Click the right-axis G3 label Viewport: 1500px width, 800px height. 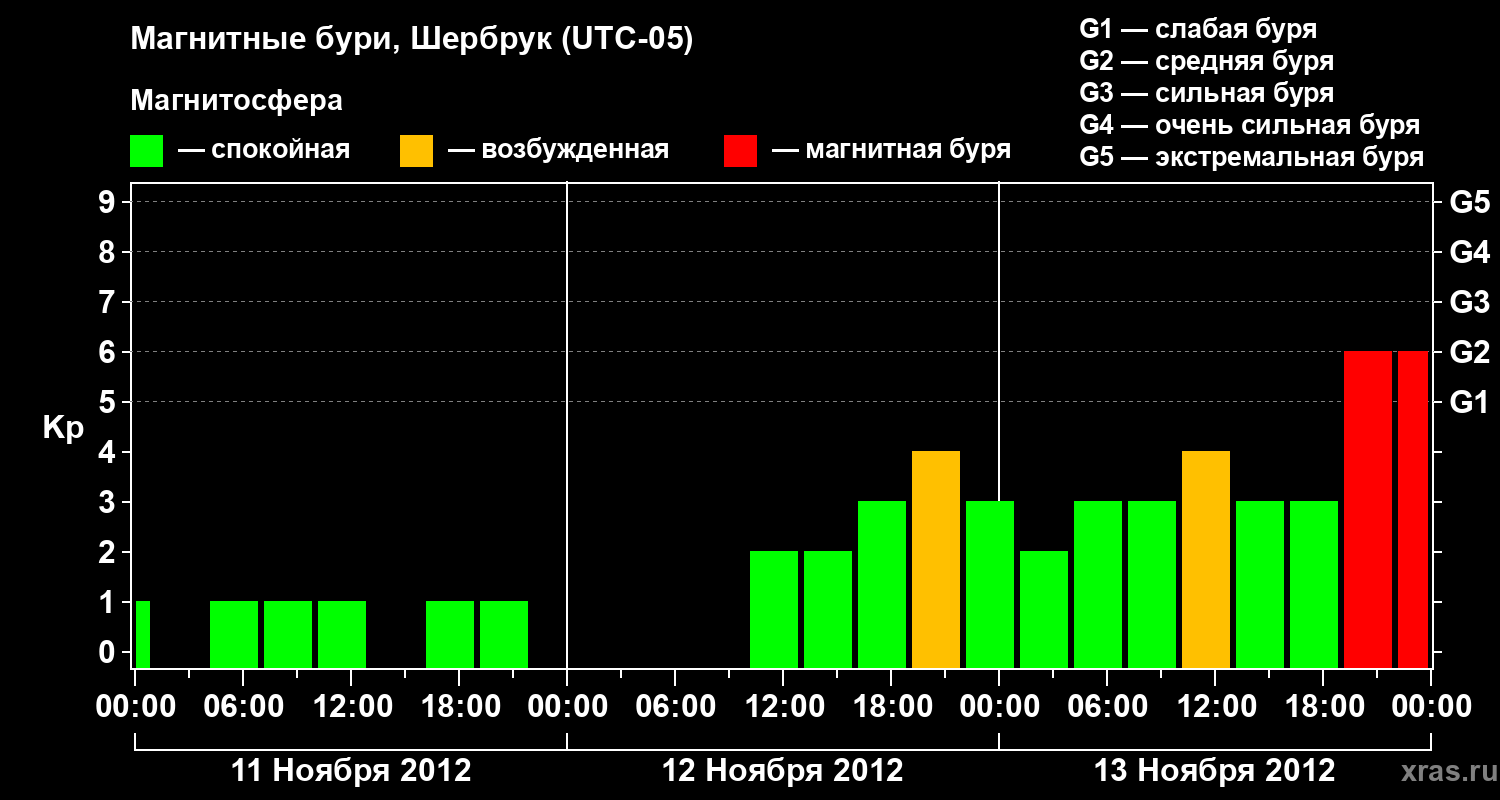(1470, 302)
